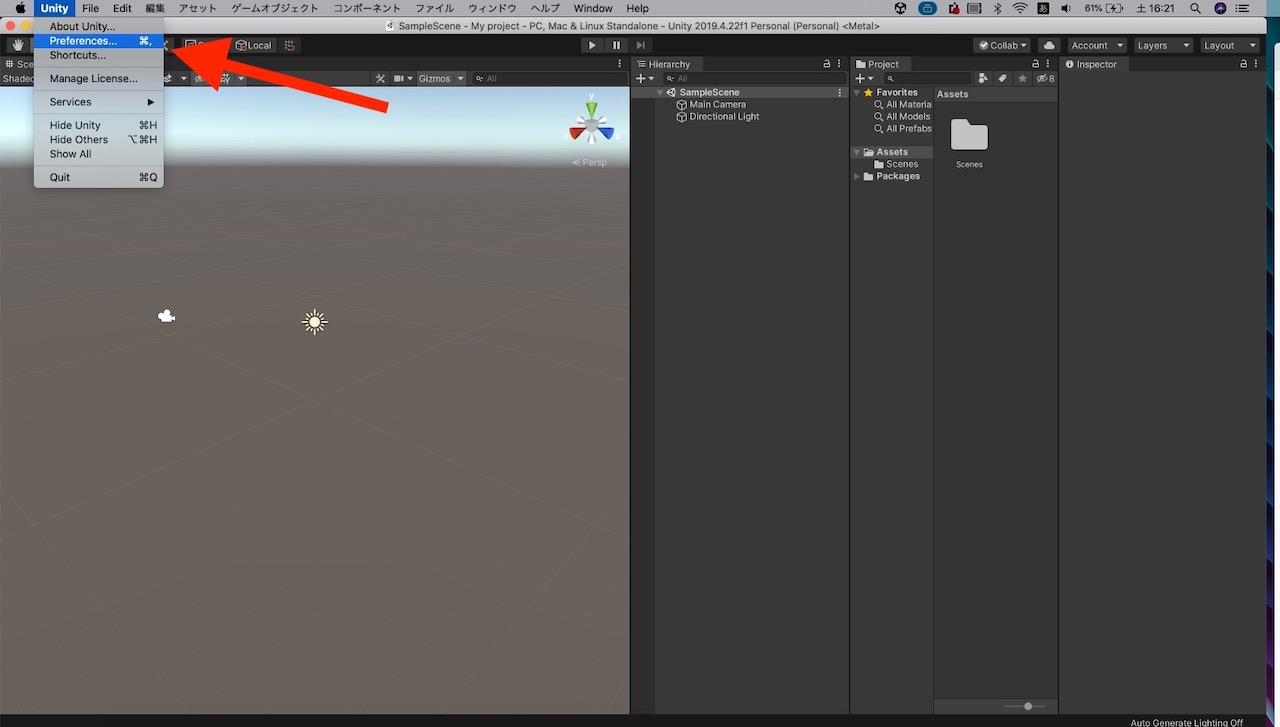The width and height of the screenshot is (1280, 727).
Task: Click the Play button
Action: coord(591,44)
